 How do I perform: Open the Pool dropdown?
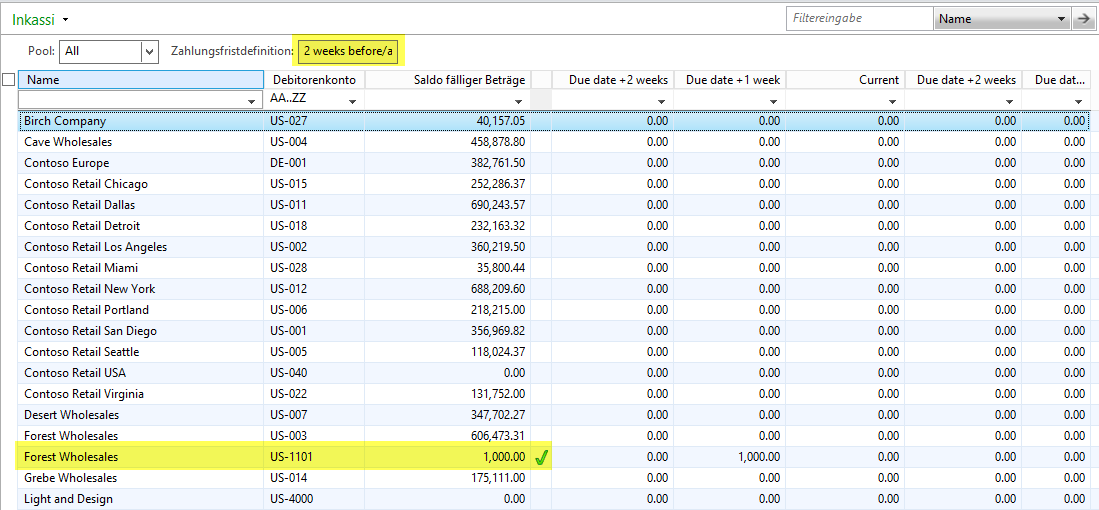point(149,51)
